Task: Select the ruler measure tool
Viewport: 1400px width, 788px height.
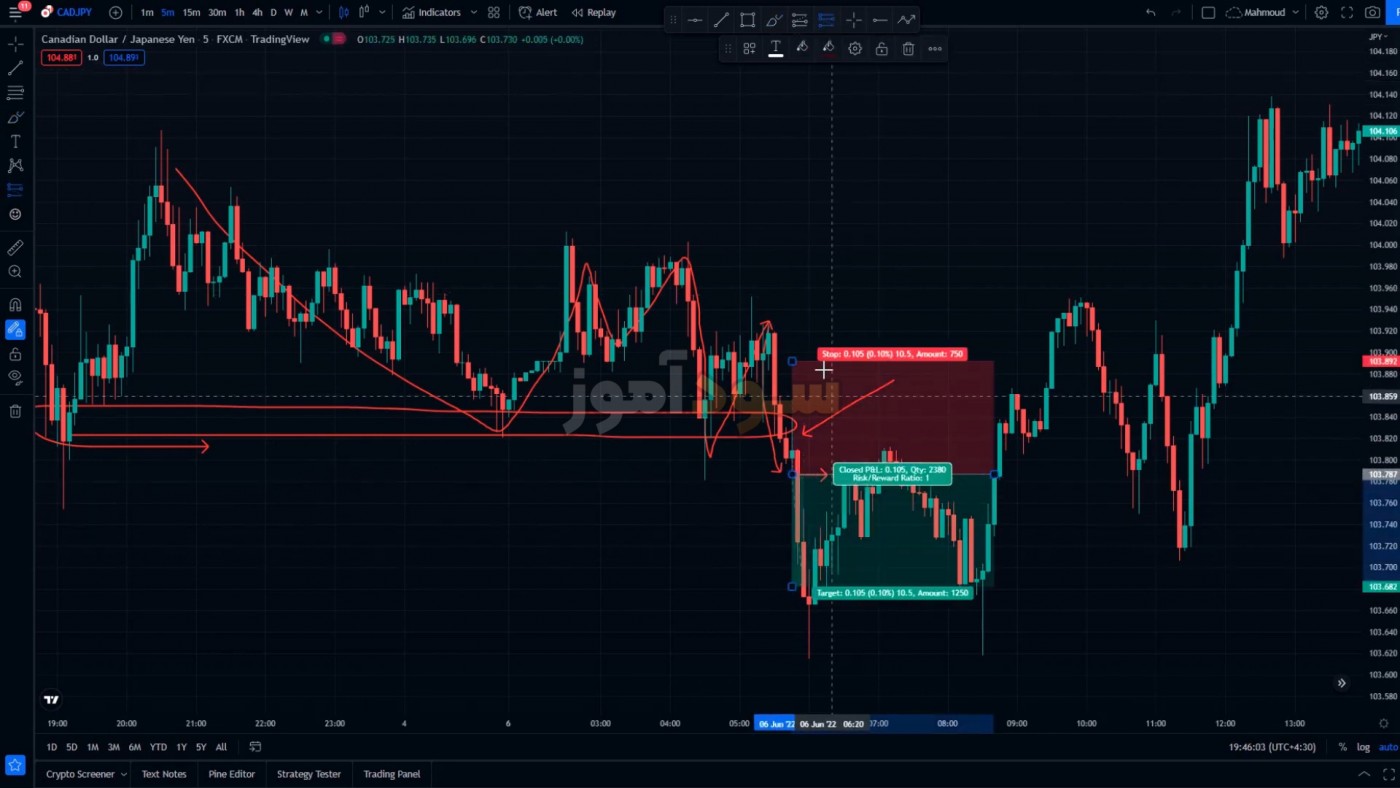Action: [15, 247]
